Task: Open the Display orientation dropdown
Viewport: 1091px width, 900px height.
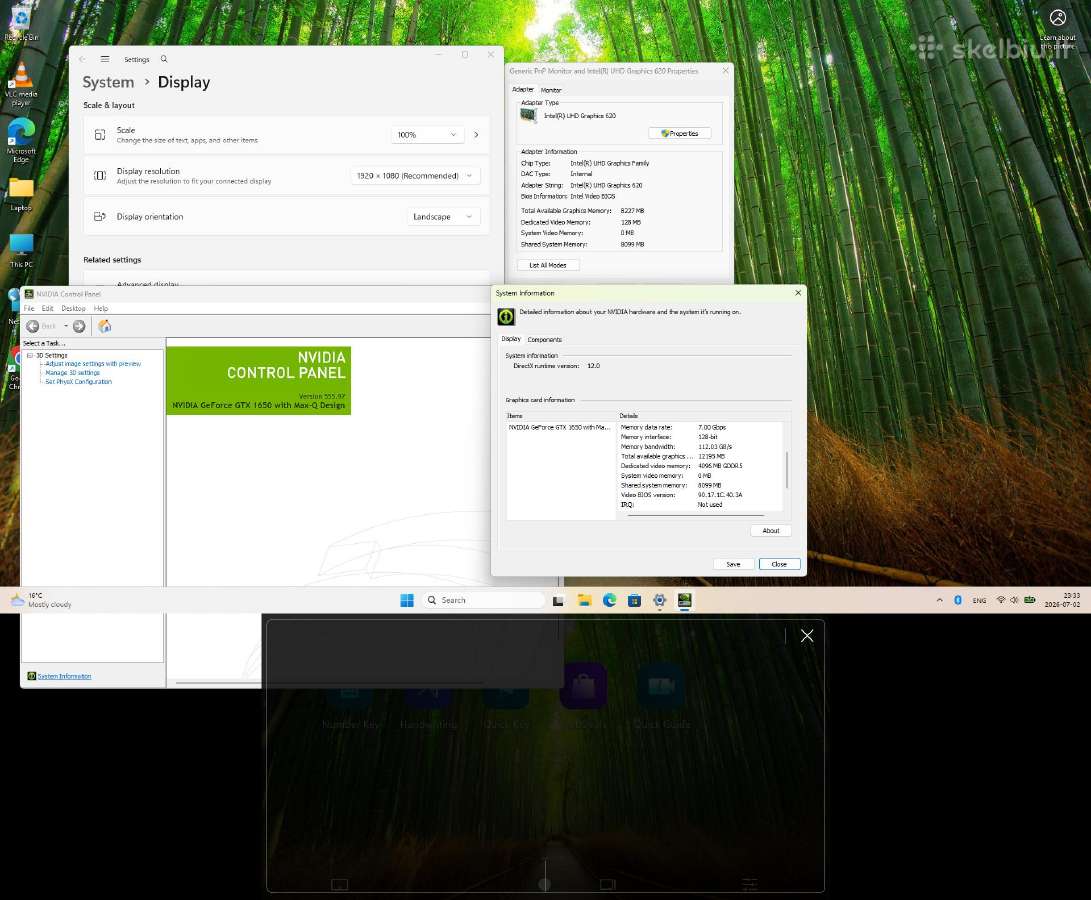Action: tap(443, 216)
